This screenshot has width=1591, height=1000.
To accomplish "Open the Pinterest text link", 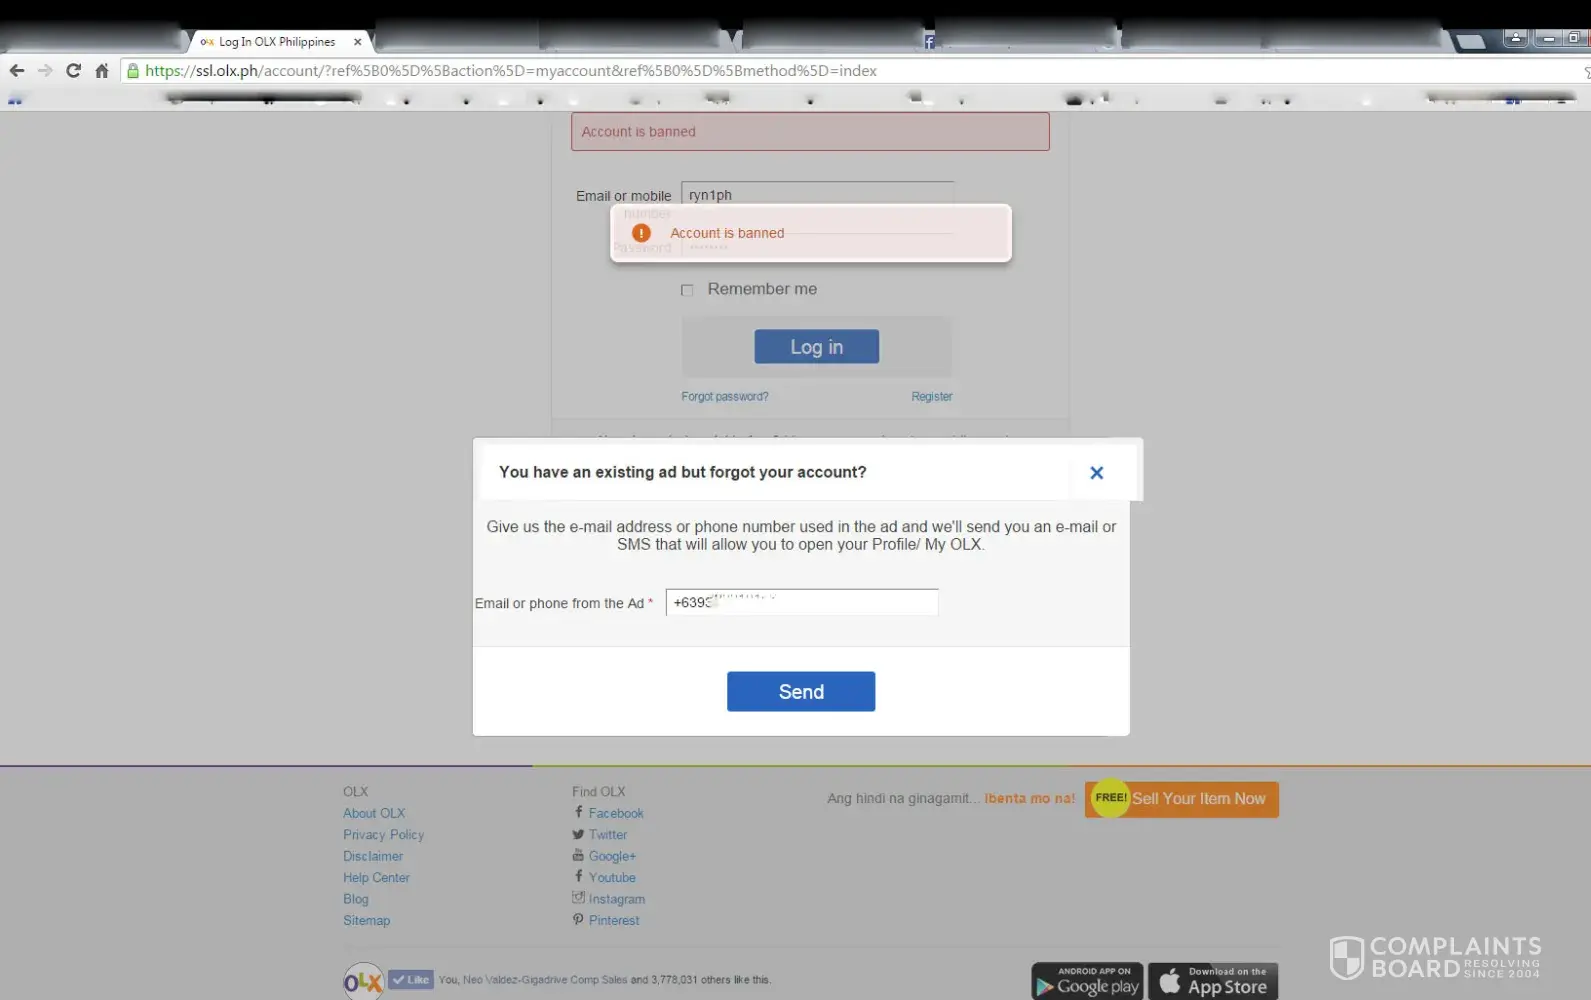I will [x=614, y=920].
